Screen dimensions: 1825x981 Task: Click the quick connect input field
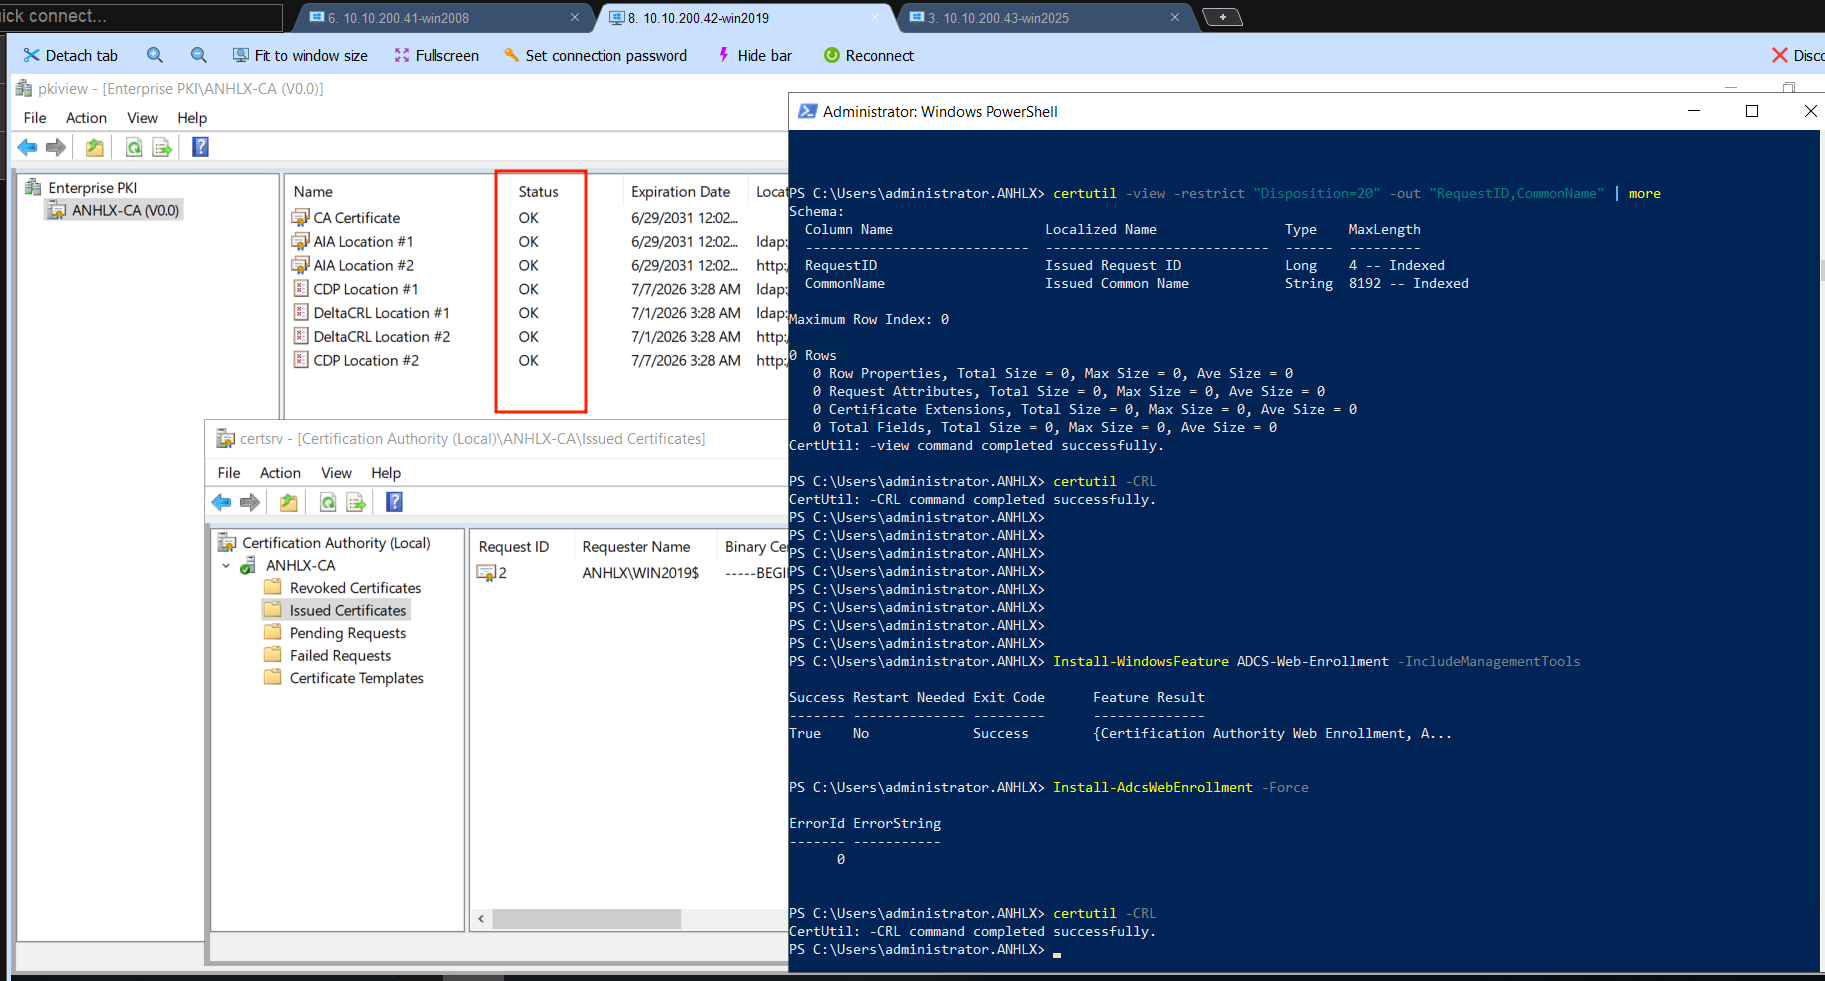(140, 17)
